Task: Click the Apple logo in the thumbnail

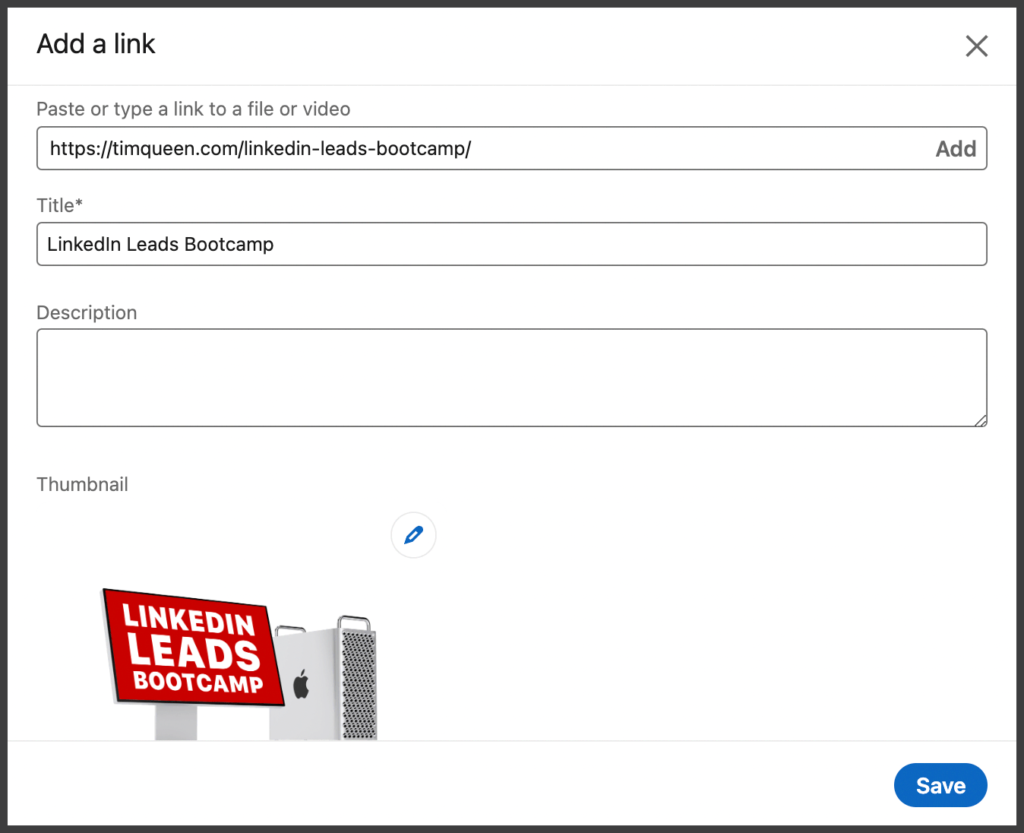Action: [301, 684]
